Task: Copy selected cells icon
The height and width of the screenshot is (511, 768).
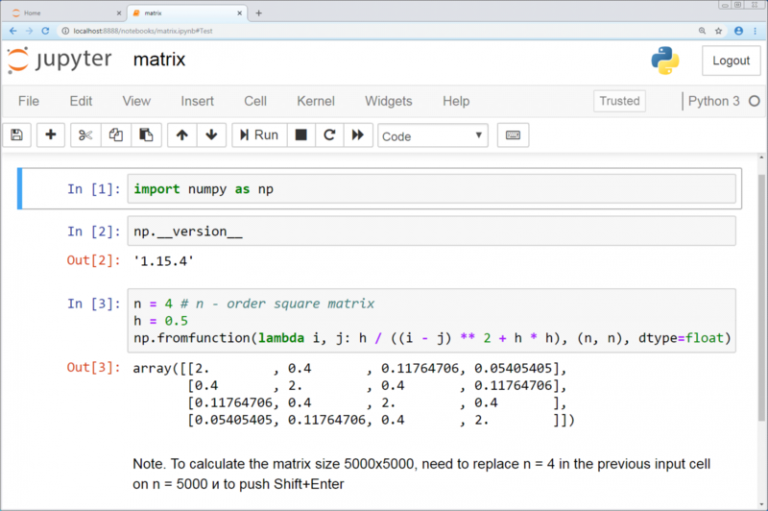Action: point(116,135)
